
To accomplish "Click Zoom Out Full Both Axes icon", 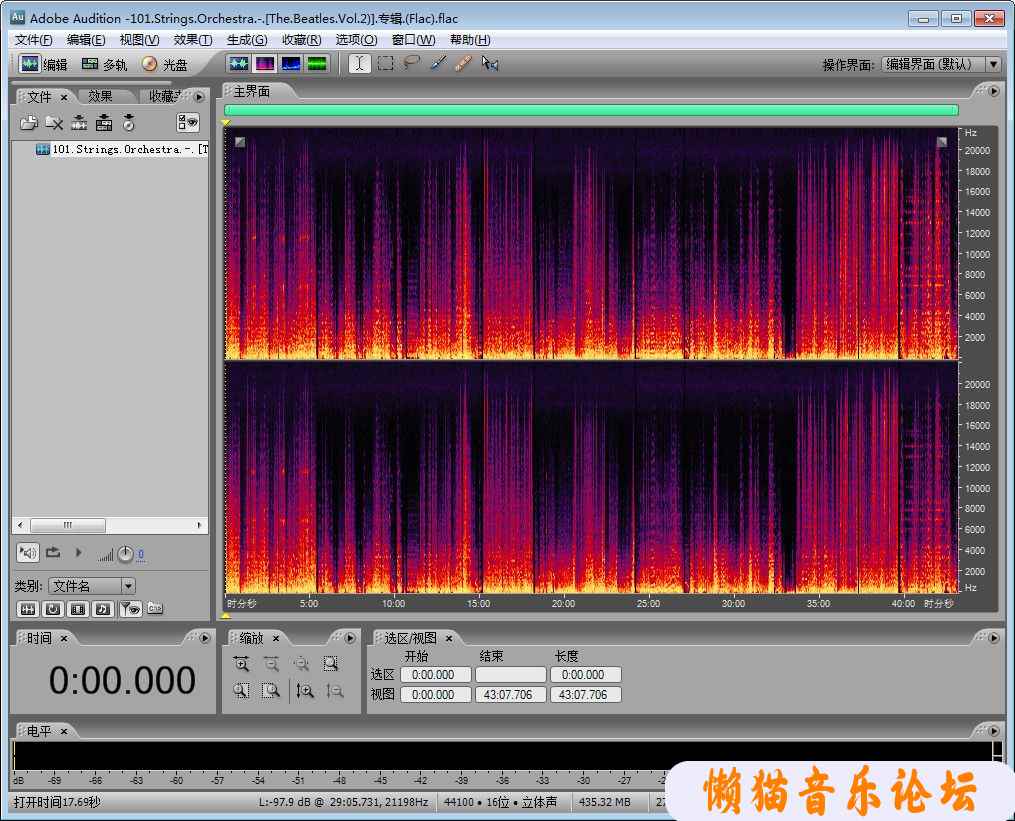I will click(301, 664).
